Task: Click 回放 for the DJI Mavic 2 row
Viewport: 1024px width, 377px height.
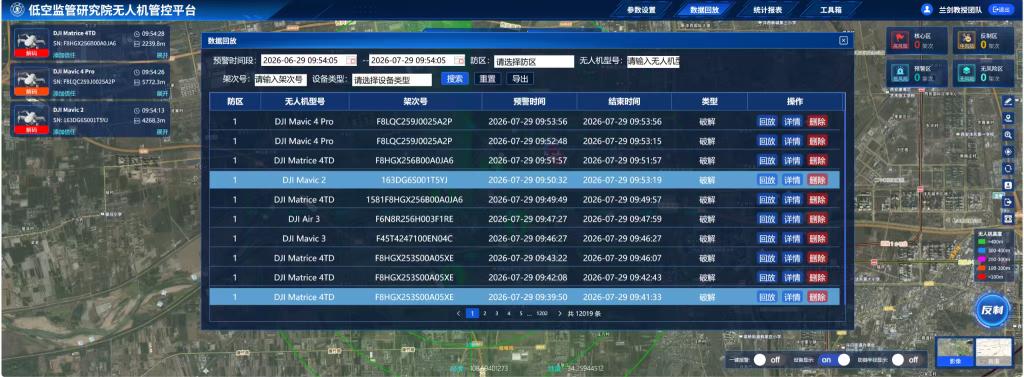Action: pos(767,180)
